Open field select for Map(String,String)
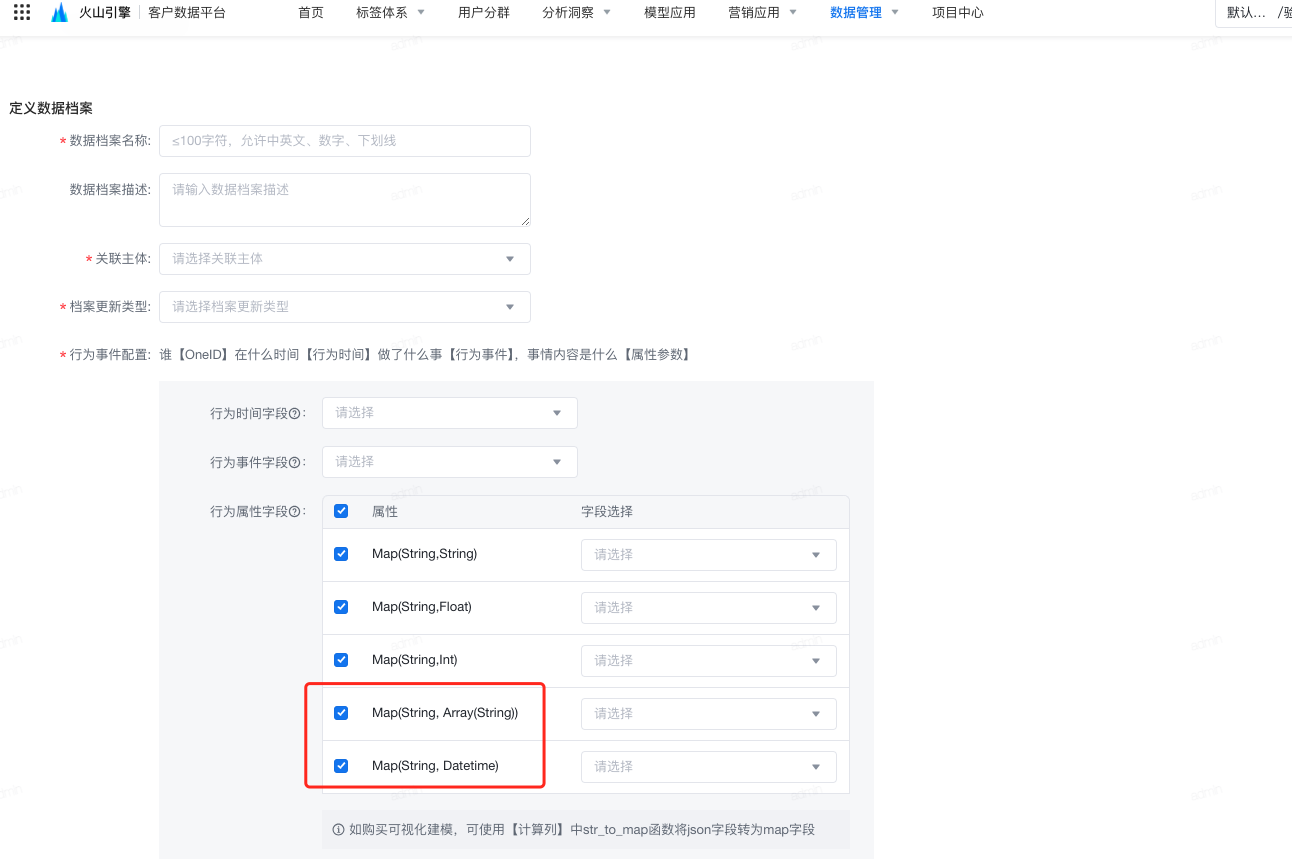 (x=709, y=555)
